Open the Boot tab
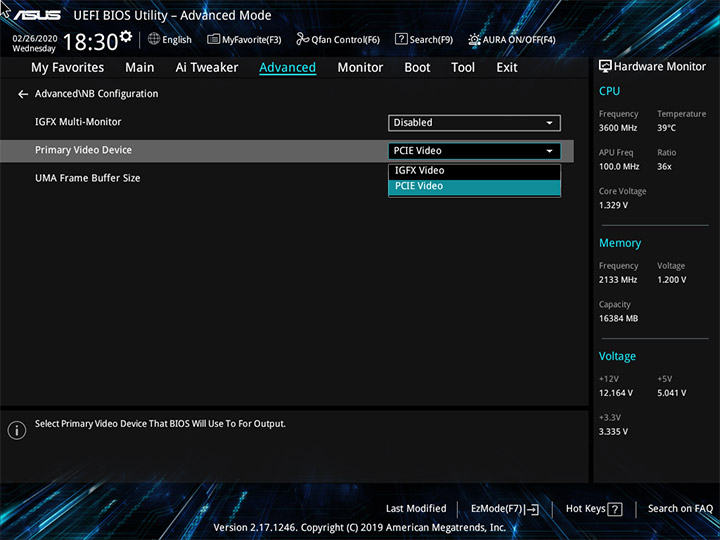The image size is (720, 540). click(x=417, y=68)
